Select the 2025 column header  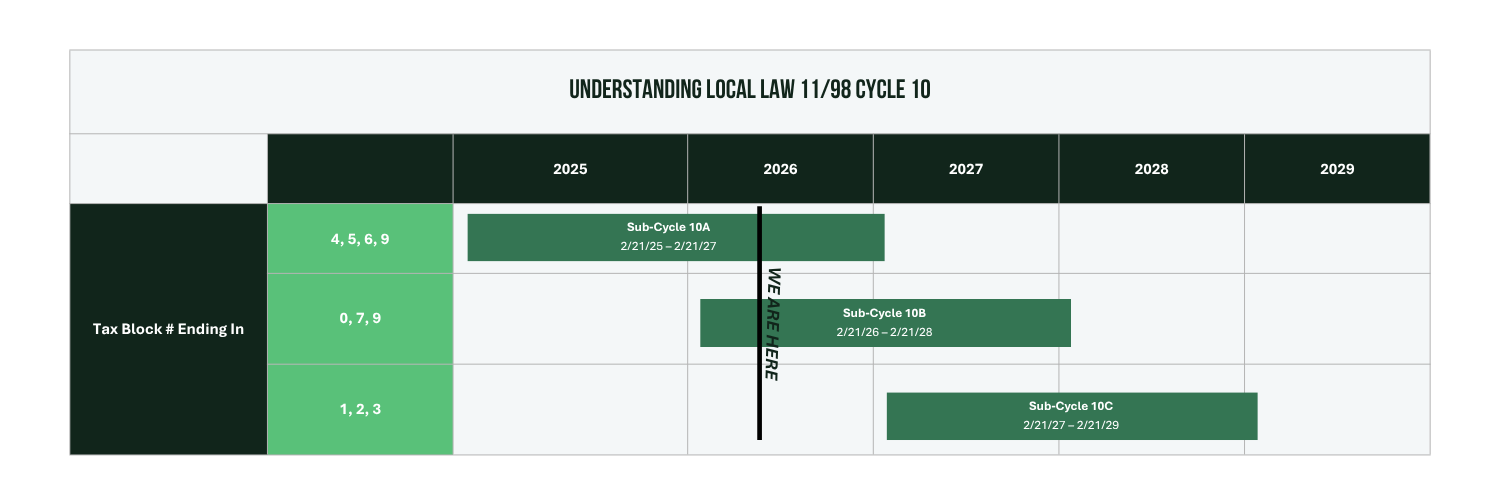coord(570,169)
